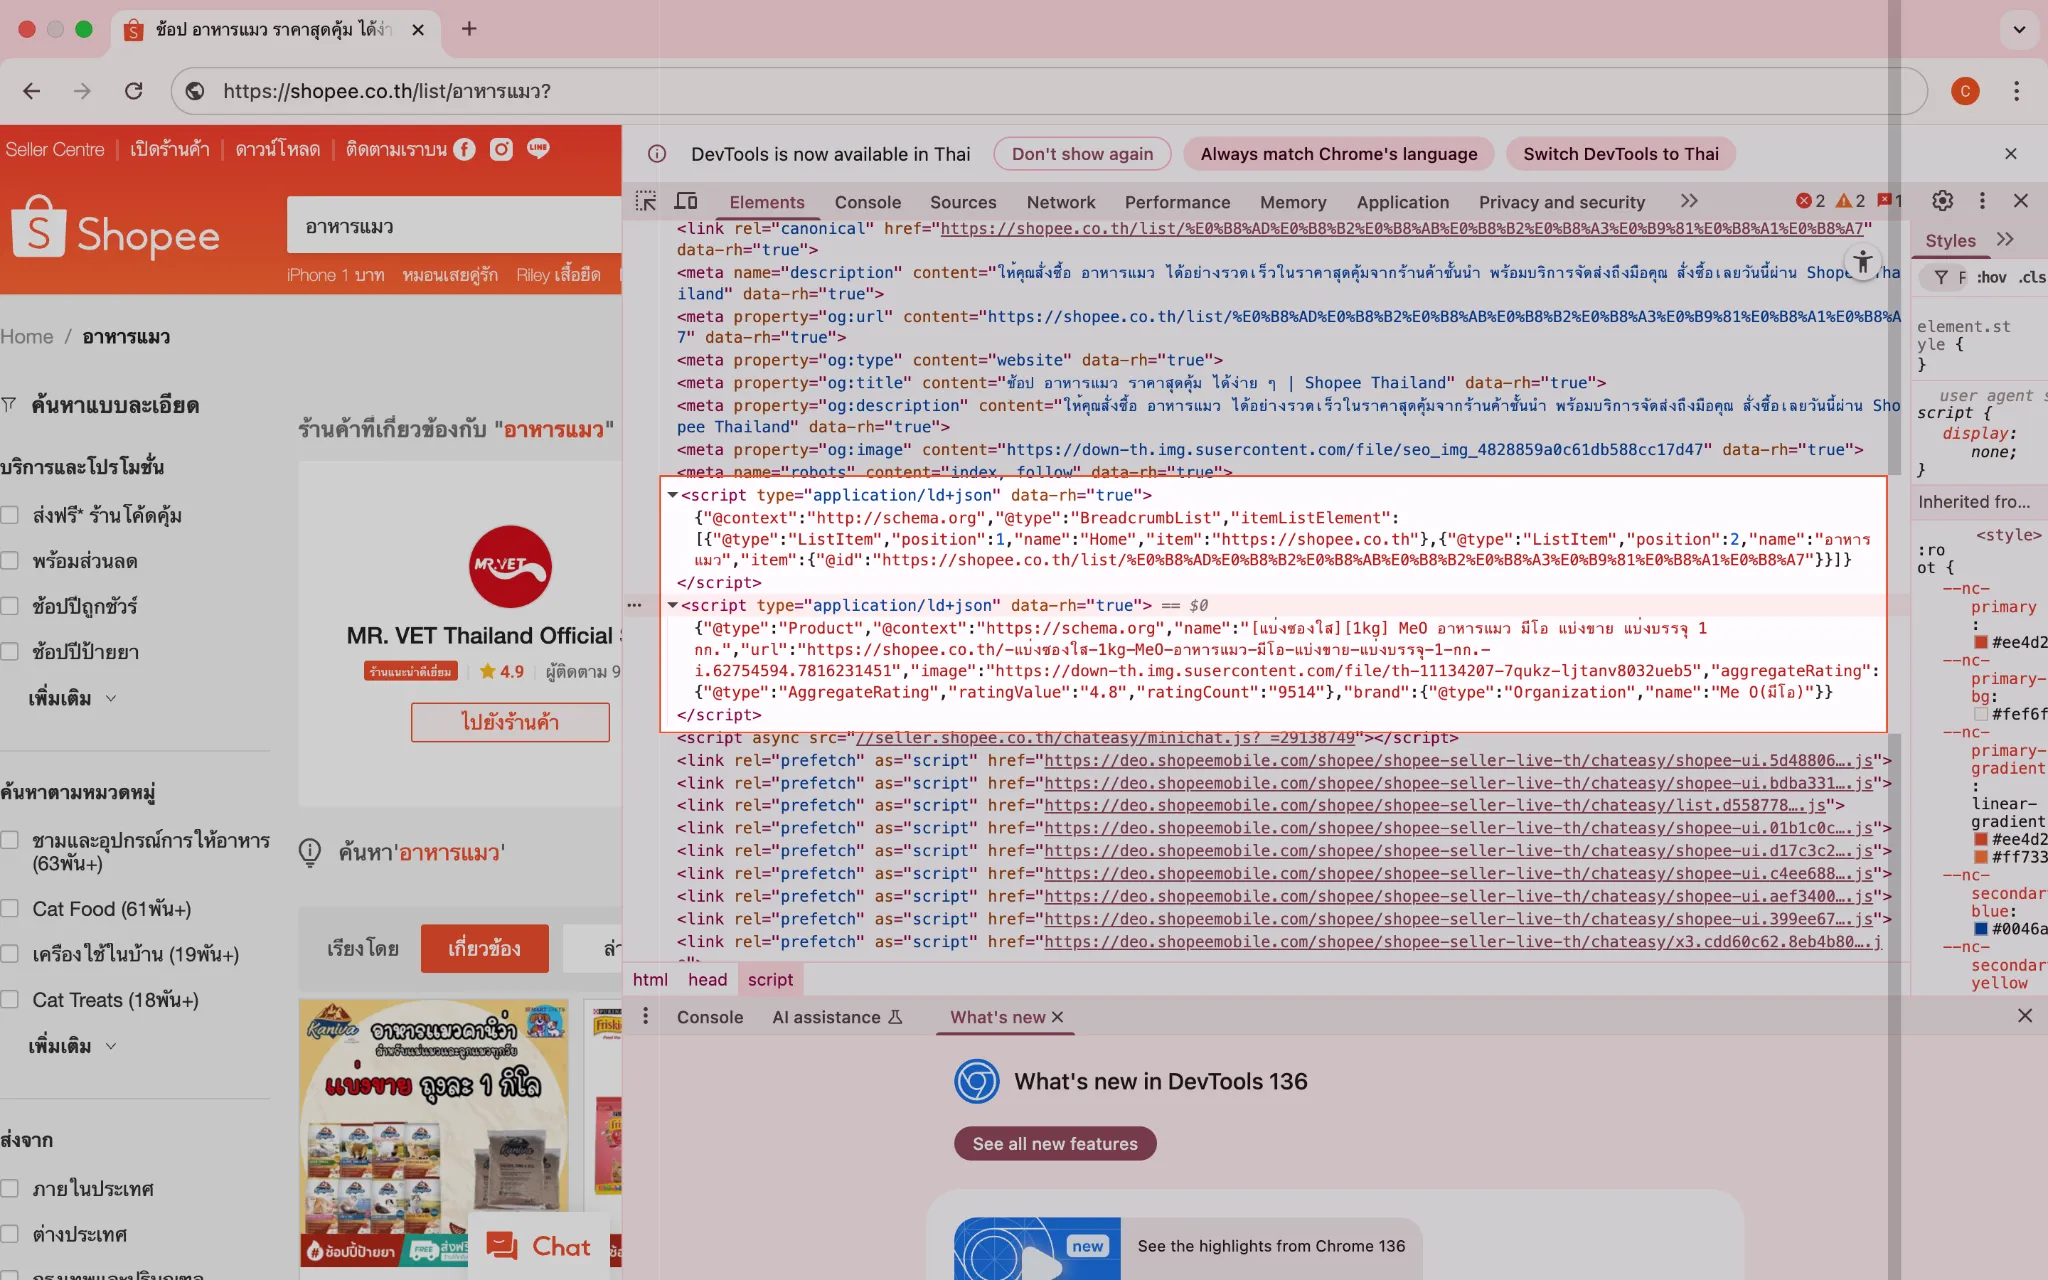Go forward using the browser forward arrow
The width and height of the screenshot is (2048, 1280).
click(x=82, y=91)
